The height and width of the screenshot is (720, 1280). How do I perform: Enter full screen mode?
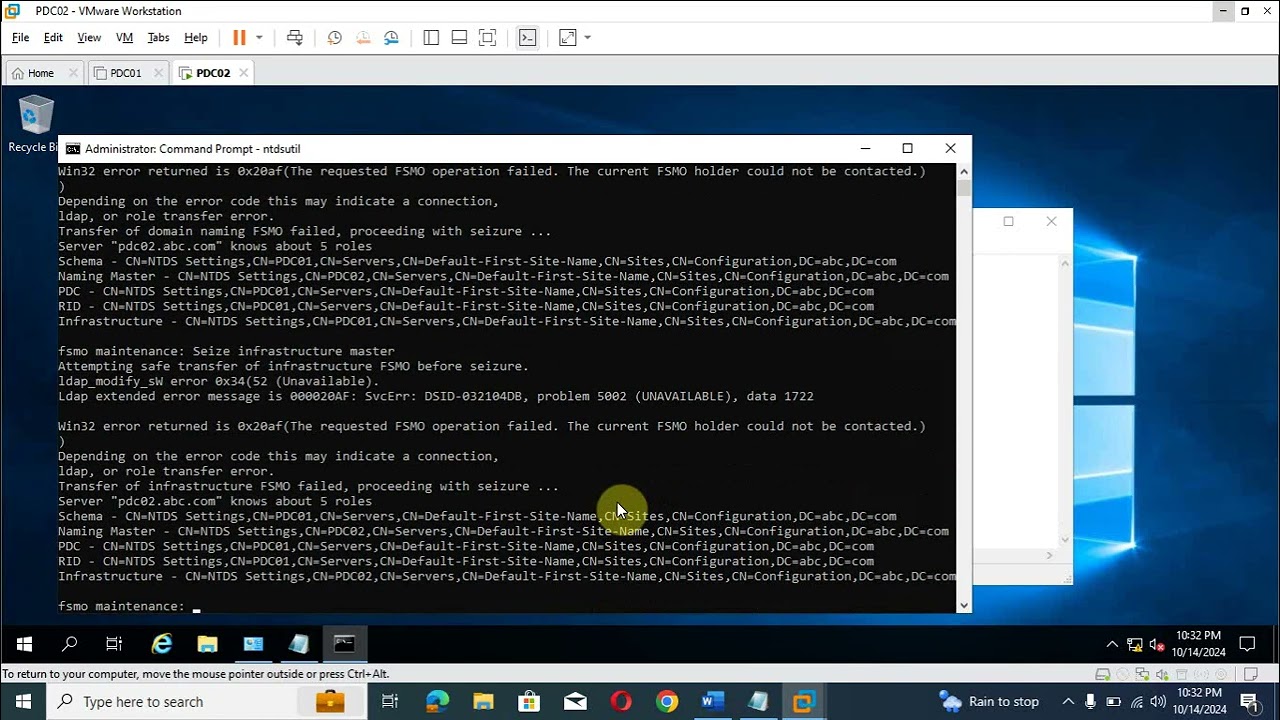tap(487, 38)
